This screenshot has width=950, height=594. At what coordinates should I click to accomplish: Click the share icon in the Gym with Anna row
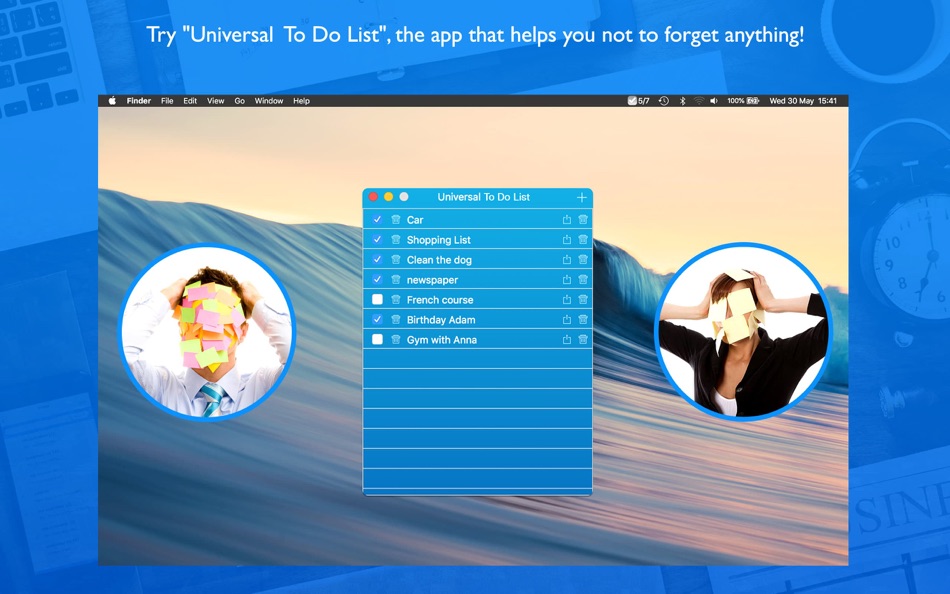pyautogui.click(x=566, y=339)
